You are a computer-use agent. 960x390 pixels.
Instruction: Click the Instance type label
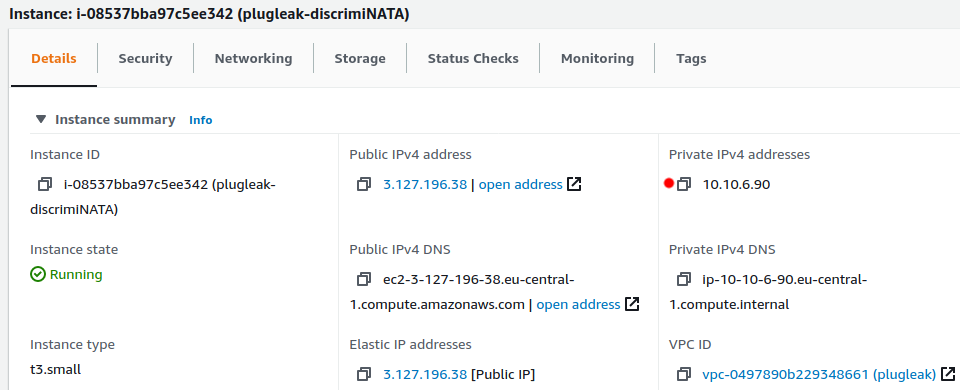point(72,345)
